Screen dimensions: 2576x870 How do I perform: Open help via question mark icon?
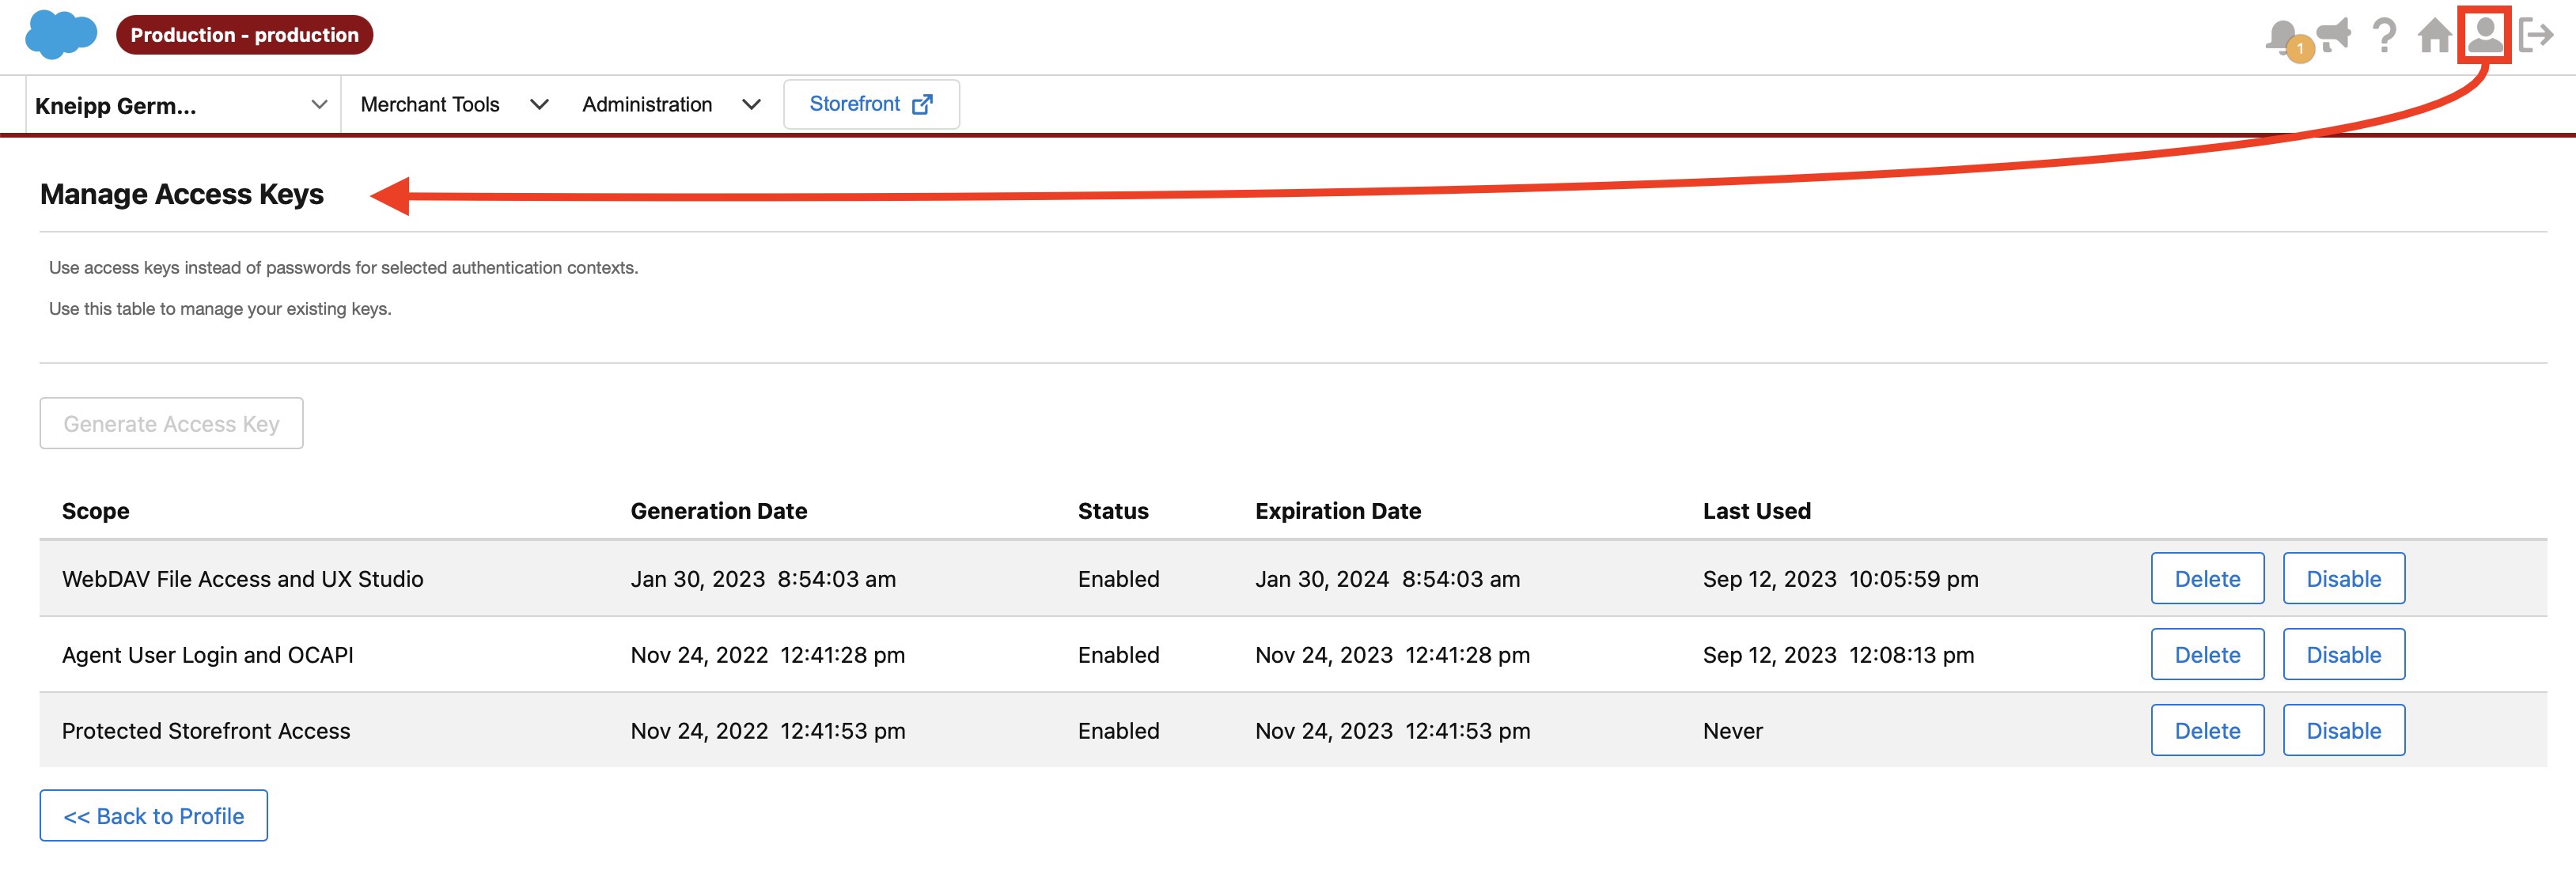[x=2384, y=36]
